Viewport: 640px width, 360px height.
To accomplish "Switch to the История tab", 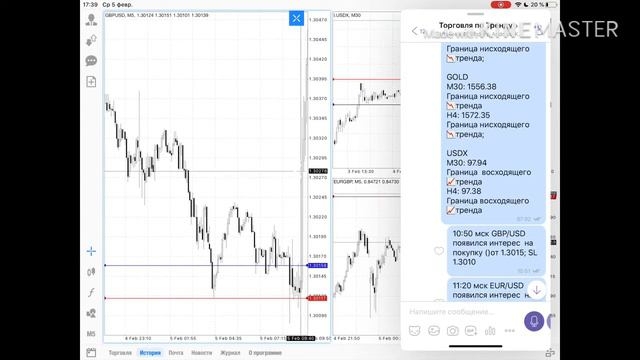I will (x=150, y=353).
